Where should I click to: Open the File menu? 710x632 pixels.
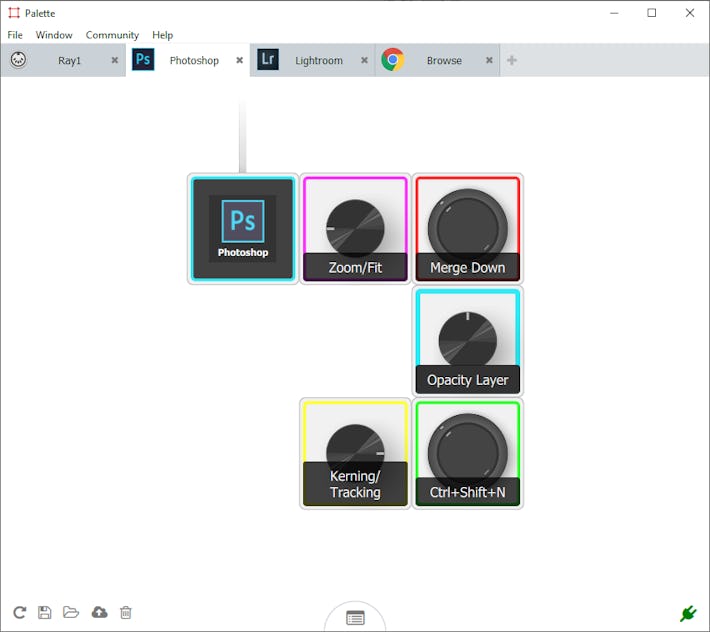15,35
